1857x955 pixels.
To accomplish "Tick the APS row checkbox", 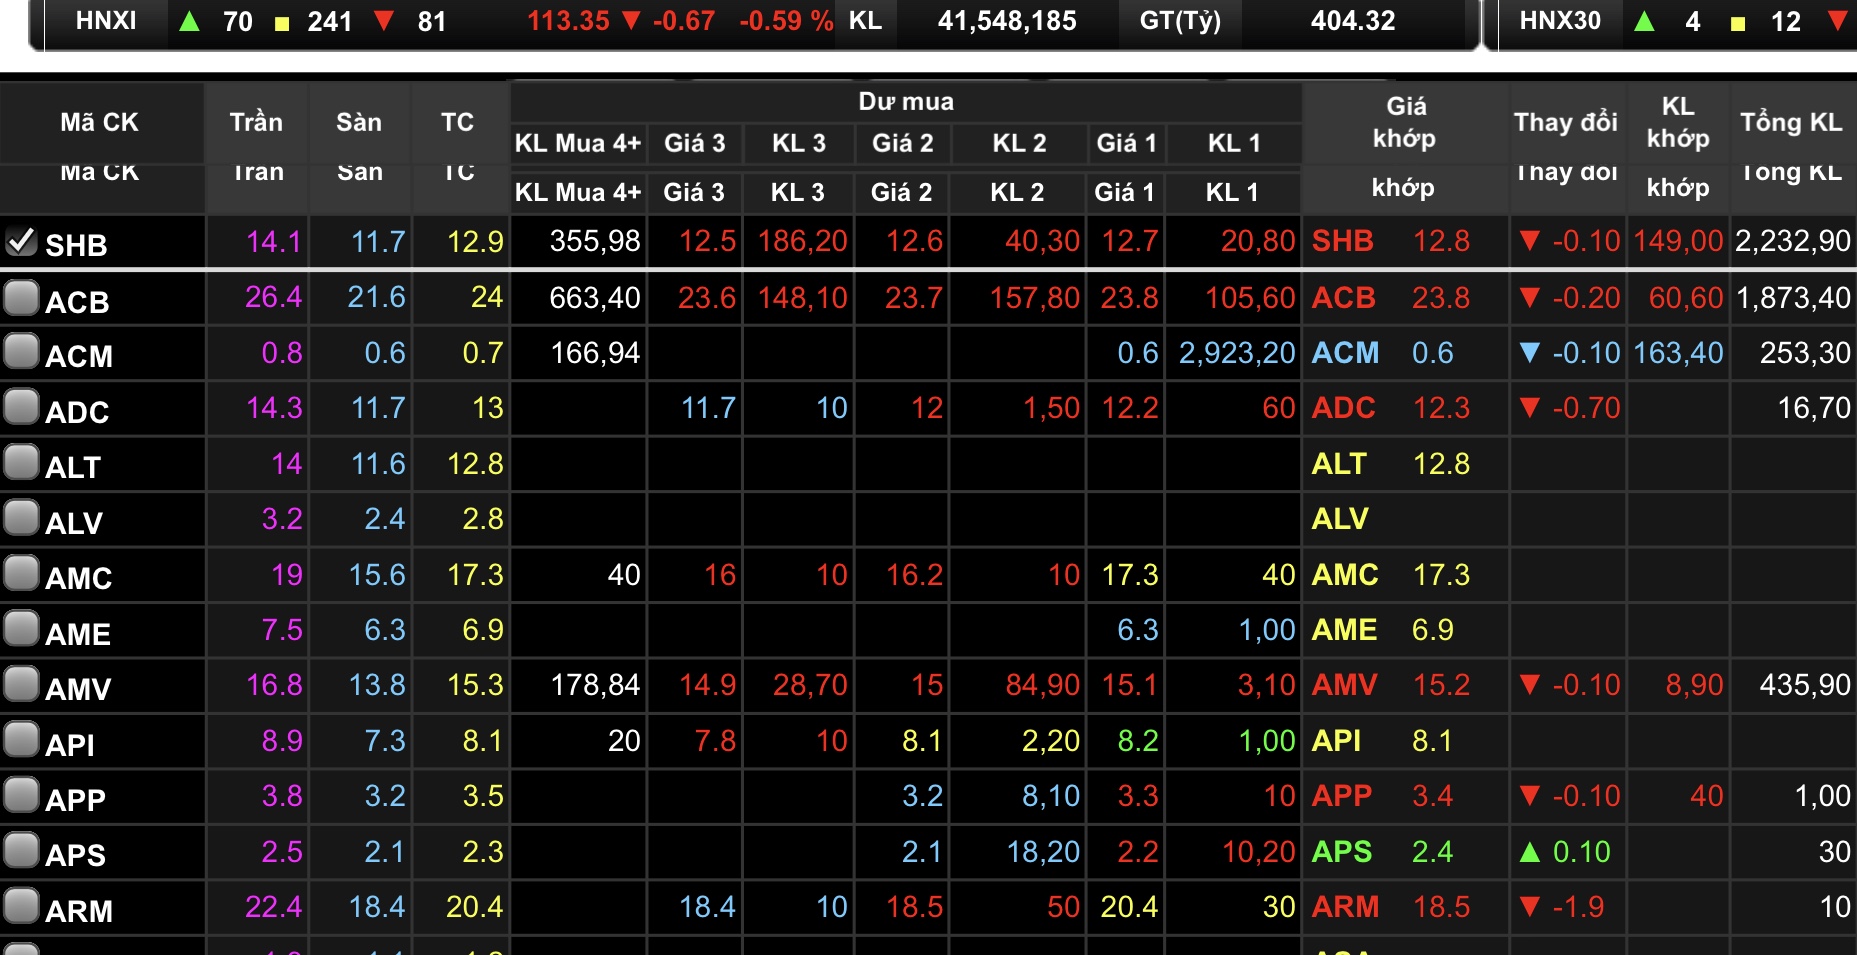I will pyautogui.click(x=21, y=851).
